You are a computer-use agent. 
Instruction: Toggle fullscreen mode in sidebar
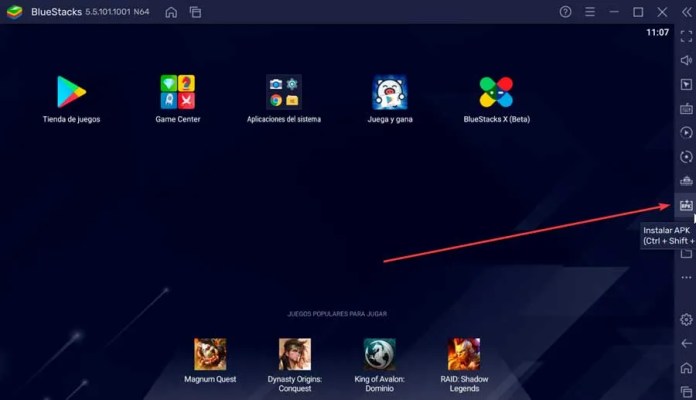point(686,36)
